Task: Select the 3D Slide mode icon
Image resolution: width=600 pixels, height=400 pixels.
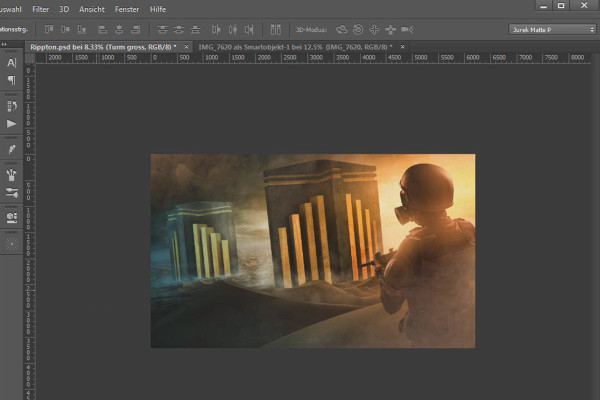Action: coord(390,29)
